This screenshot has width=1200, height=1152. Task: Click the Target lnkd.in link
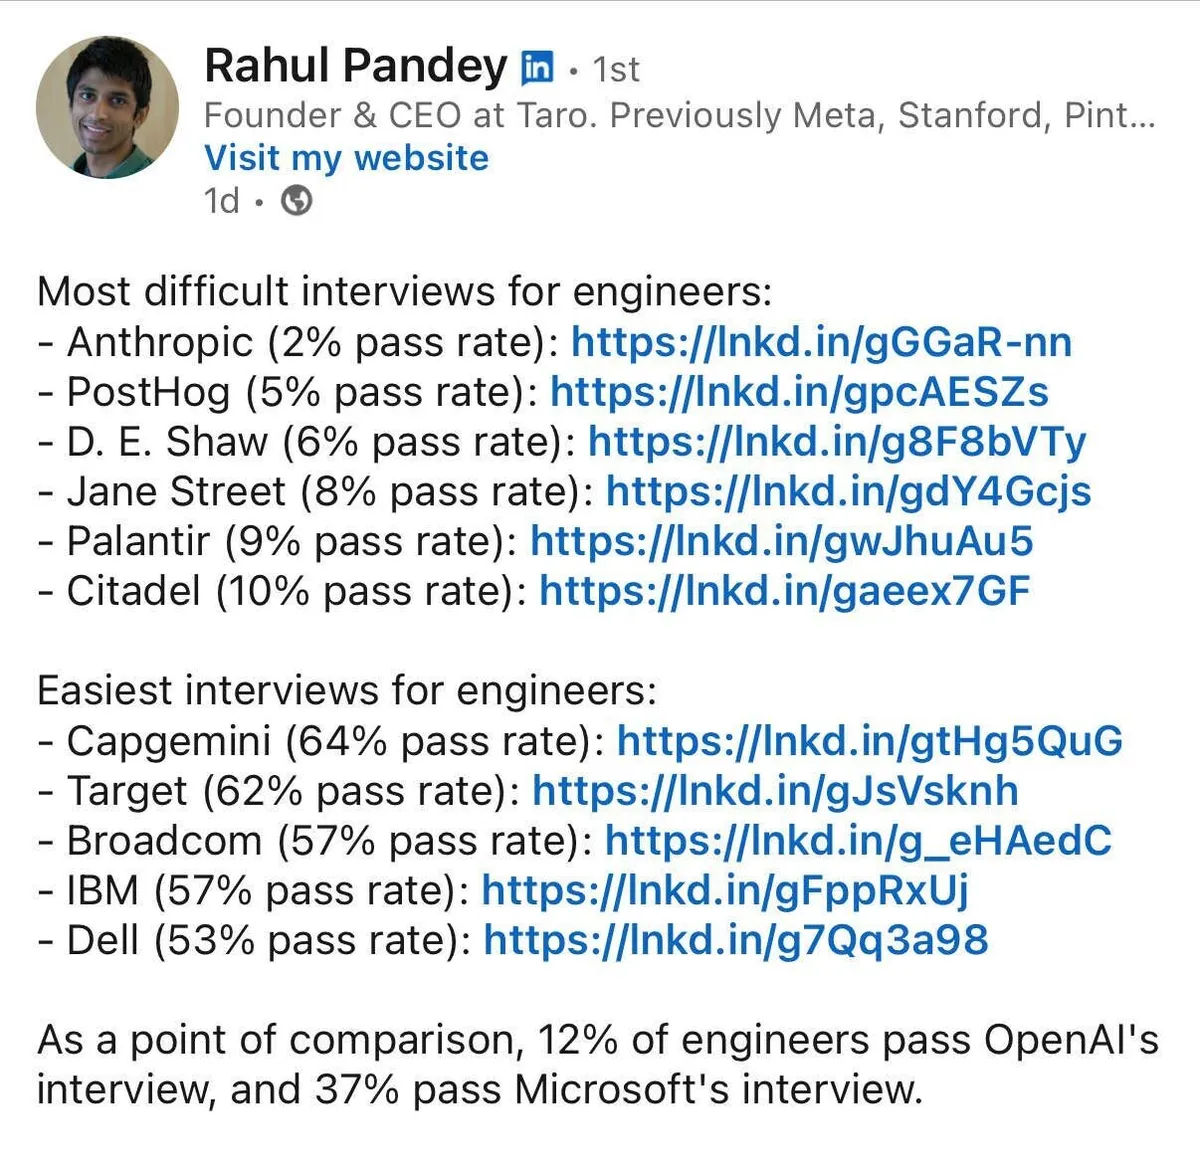click(x=775, y=791)
